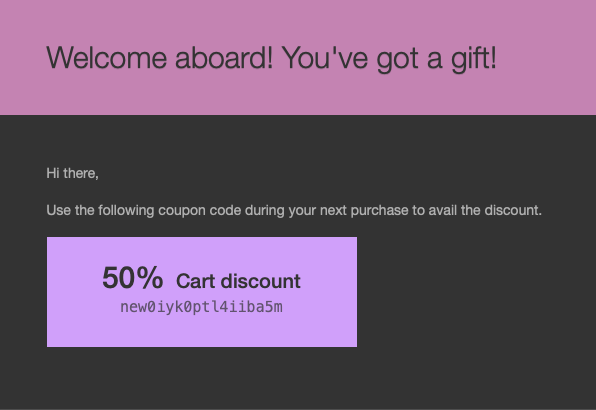Click the word gift! in the heading
This screenshot has height=410, width=596.
[x=474, y=59]
